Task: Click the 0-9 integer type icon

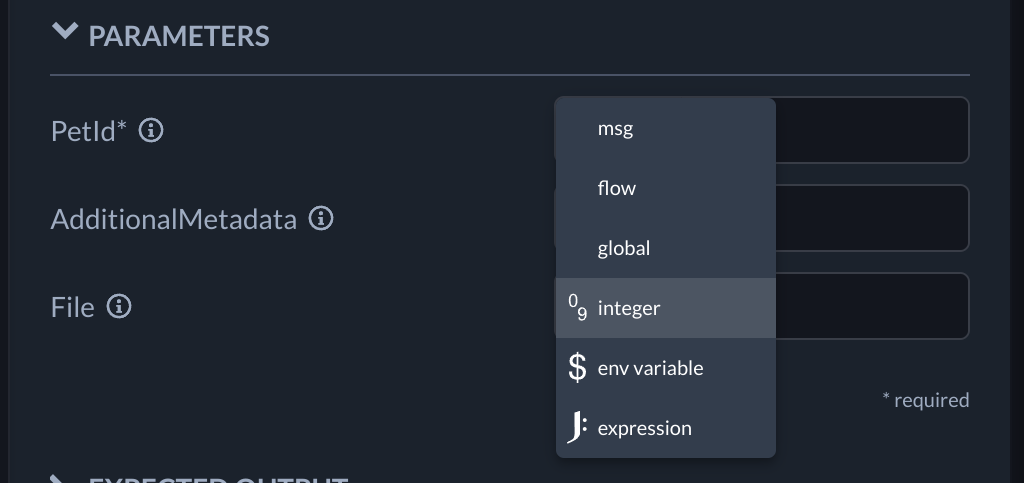Action: [x=577, y=308]
